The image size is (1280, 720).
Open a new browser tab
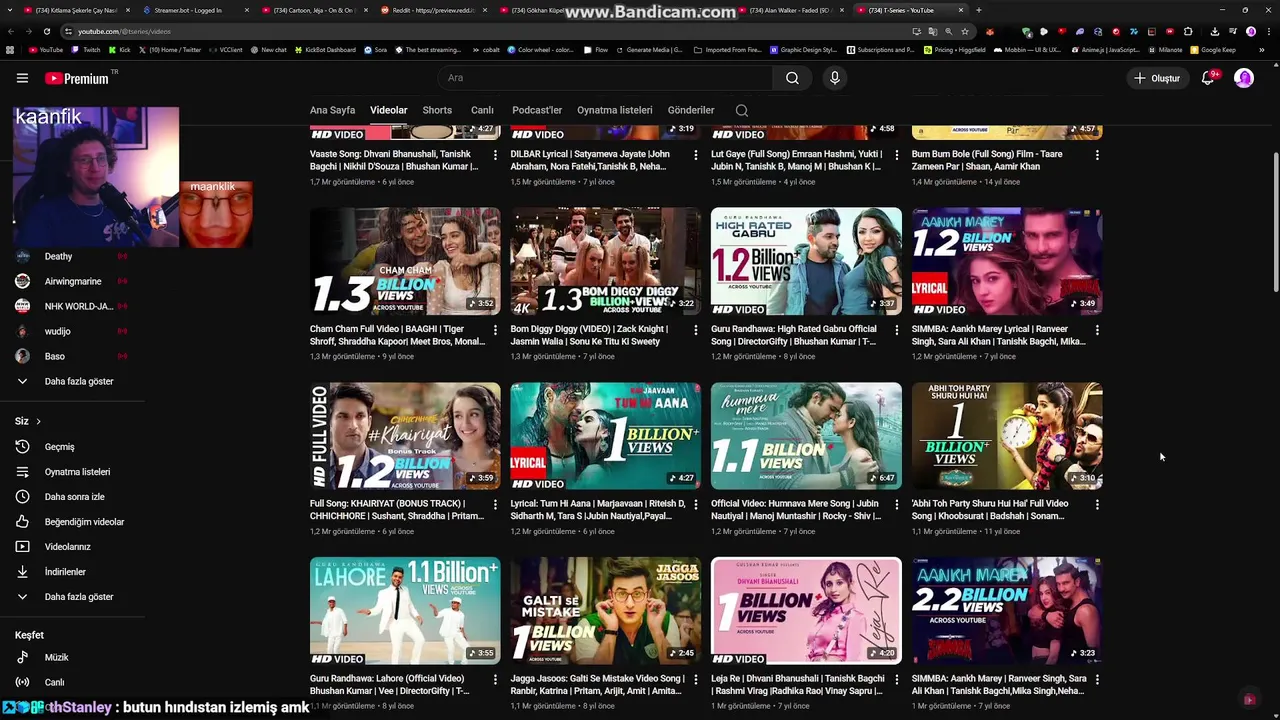pyautogui.click(x=978, y=10)
